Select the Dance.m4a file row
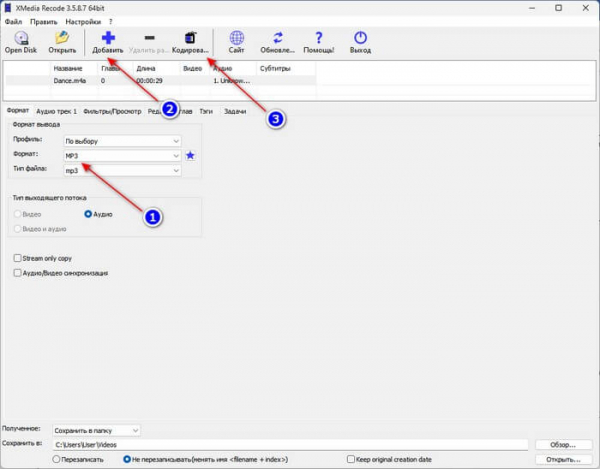 coord(161,81)
